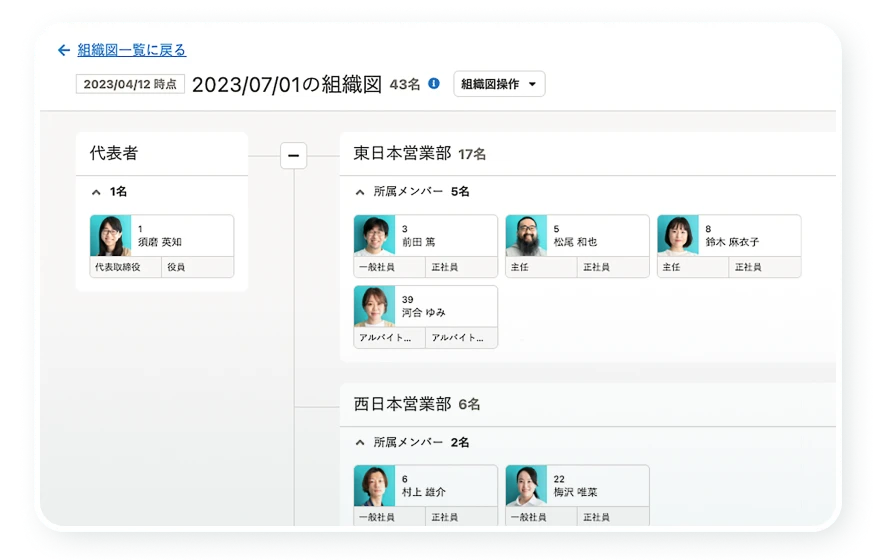876x560 pixels.
Task: Collapse 東日本営業部 所属メンバー 5名 section
Action: click(x=360, y=191)
